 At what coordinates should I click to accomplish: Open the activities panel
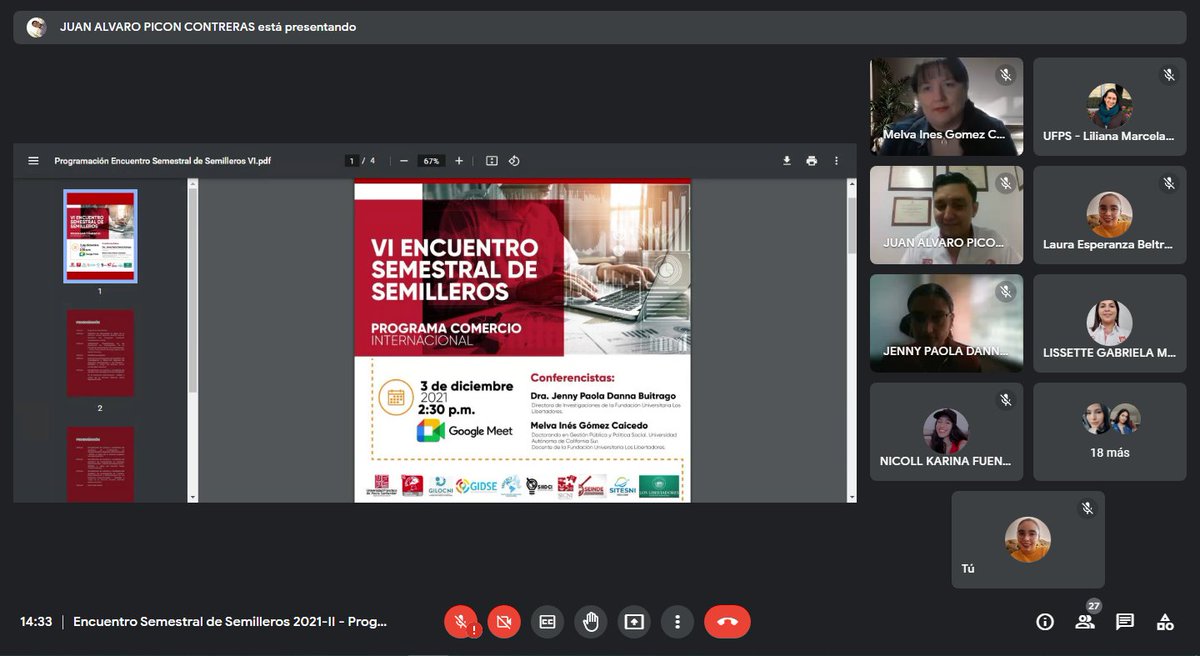point(1165,622)
